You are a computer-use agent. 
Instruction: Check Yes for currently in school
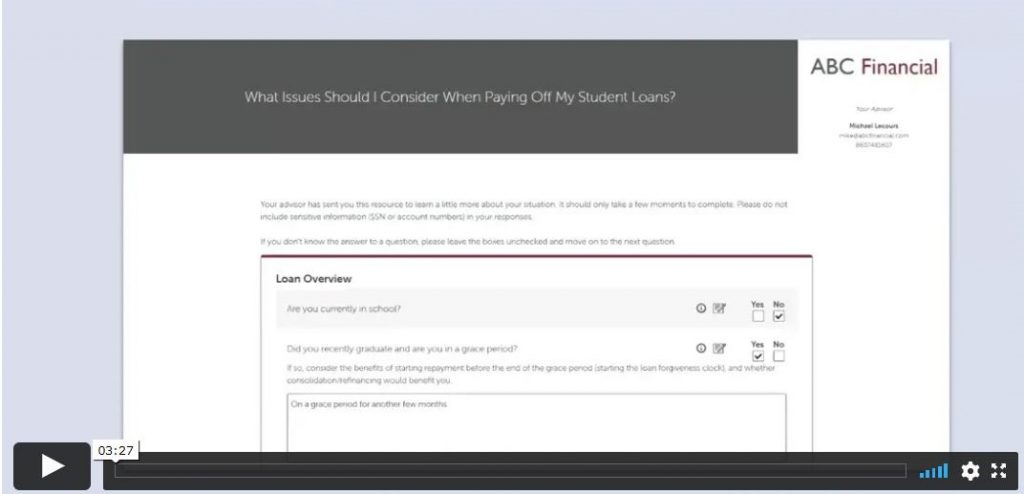758,316
